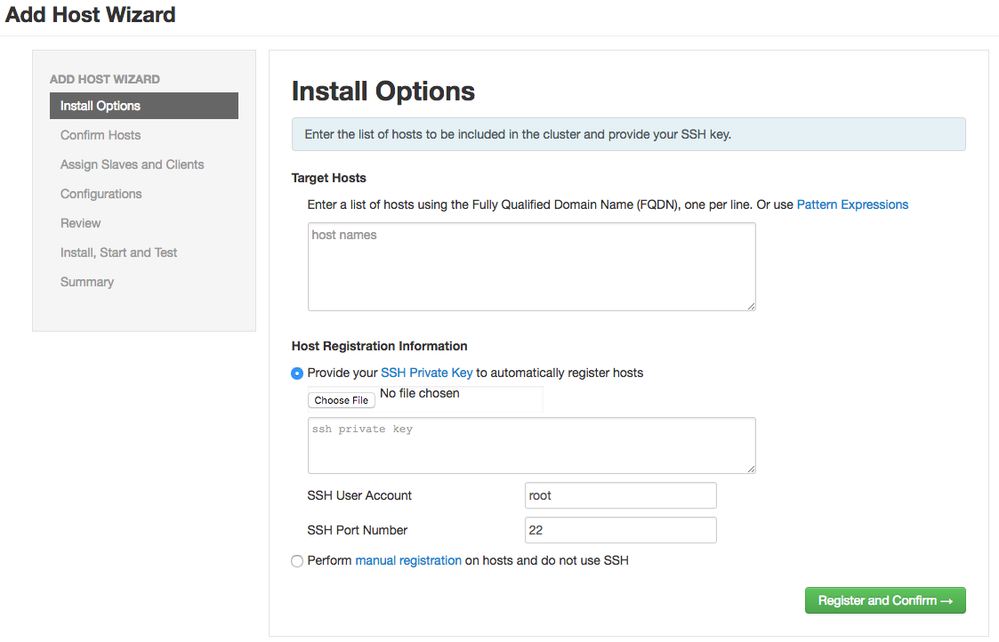Click the Choose File button

click(x=341, y=400)
